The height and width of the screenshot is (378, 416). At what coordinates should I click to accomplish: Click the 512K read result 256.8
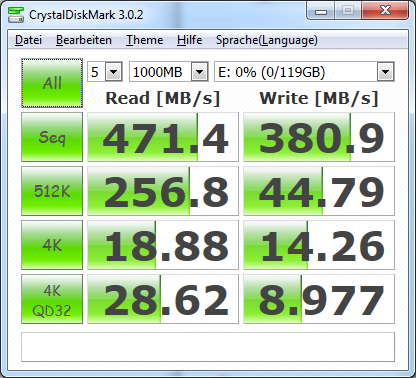(x=163, y=191)
